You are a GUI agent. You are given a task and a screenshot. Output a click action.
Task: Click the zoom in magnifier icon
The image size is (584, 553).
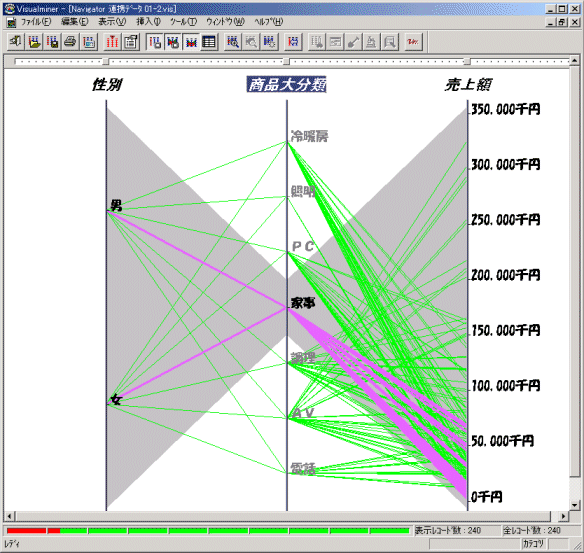pos(233,41)
